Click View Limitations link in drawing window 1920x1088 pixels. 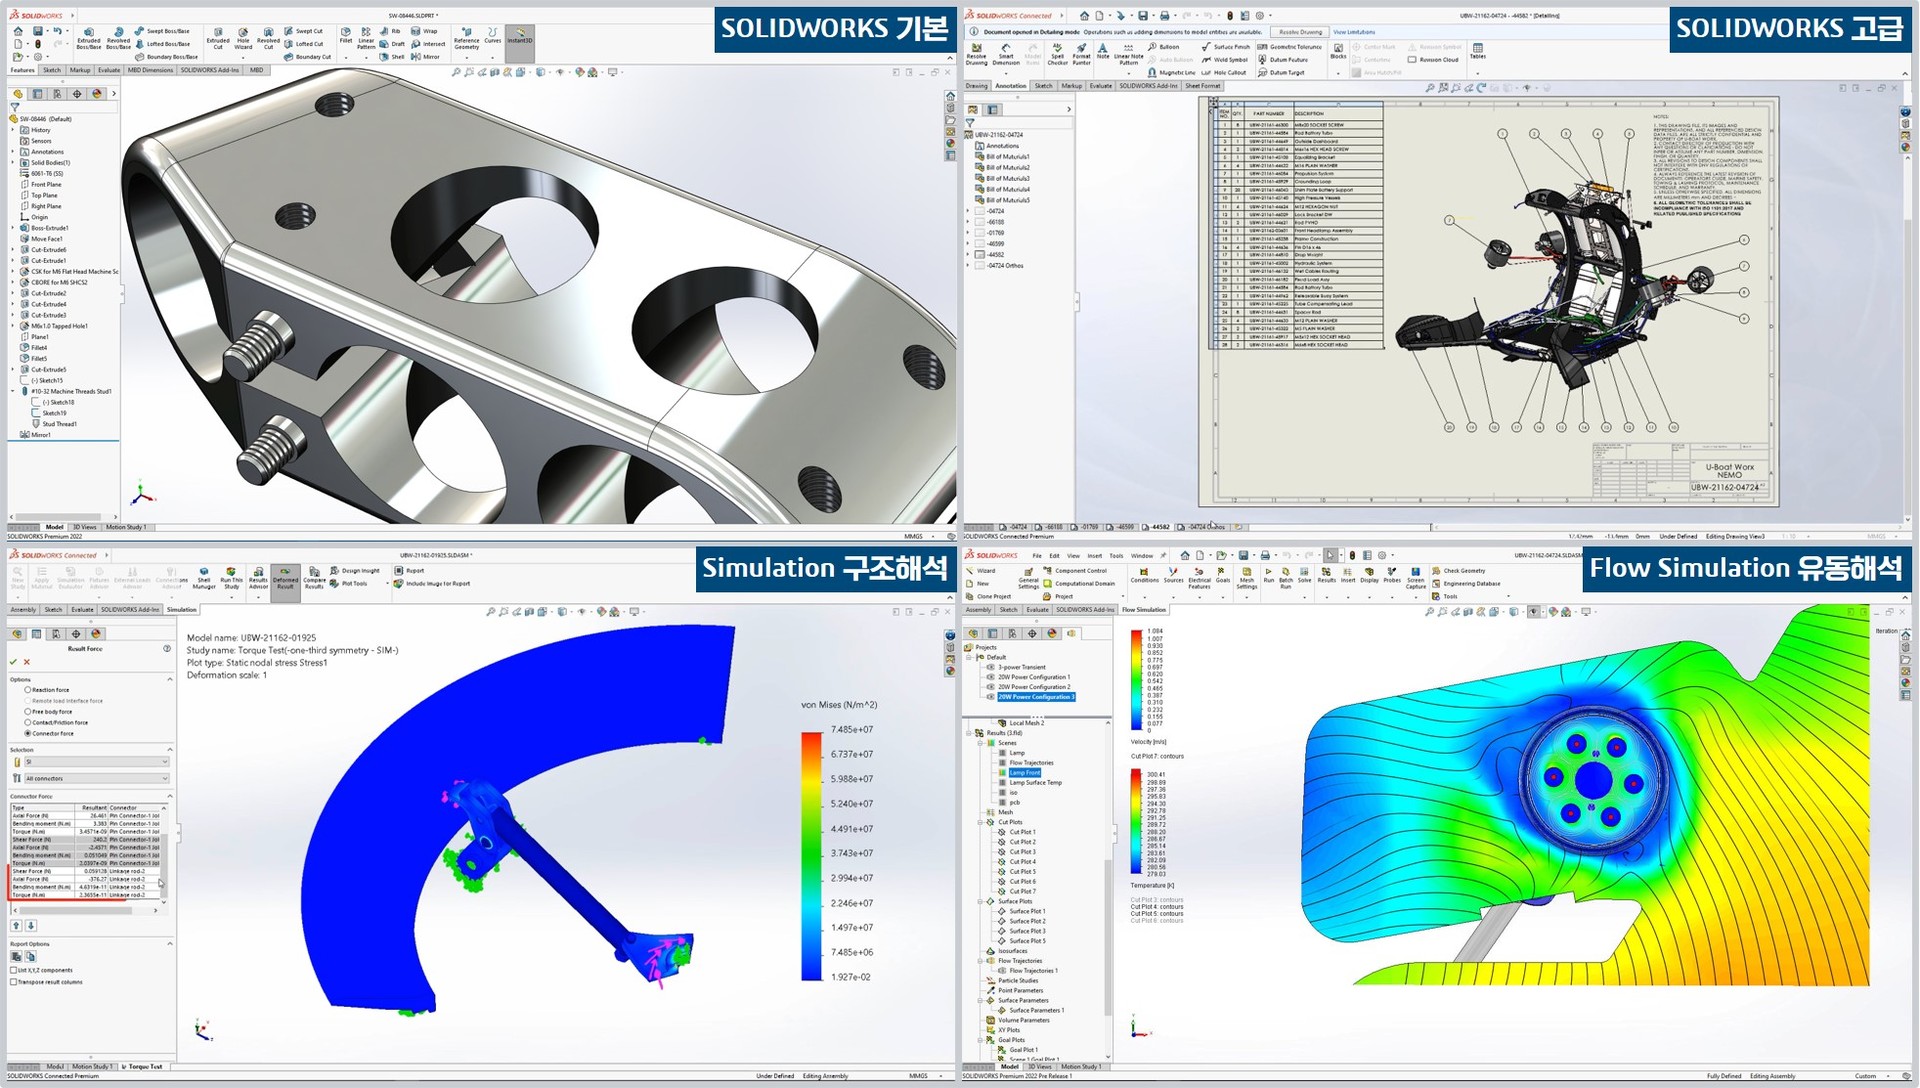click(x=1354, y=32)
